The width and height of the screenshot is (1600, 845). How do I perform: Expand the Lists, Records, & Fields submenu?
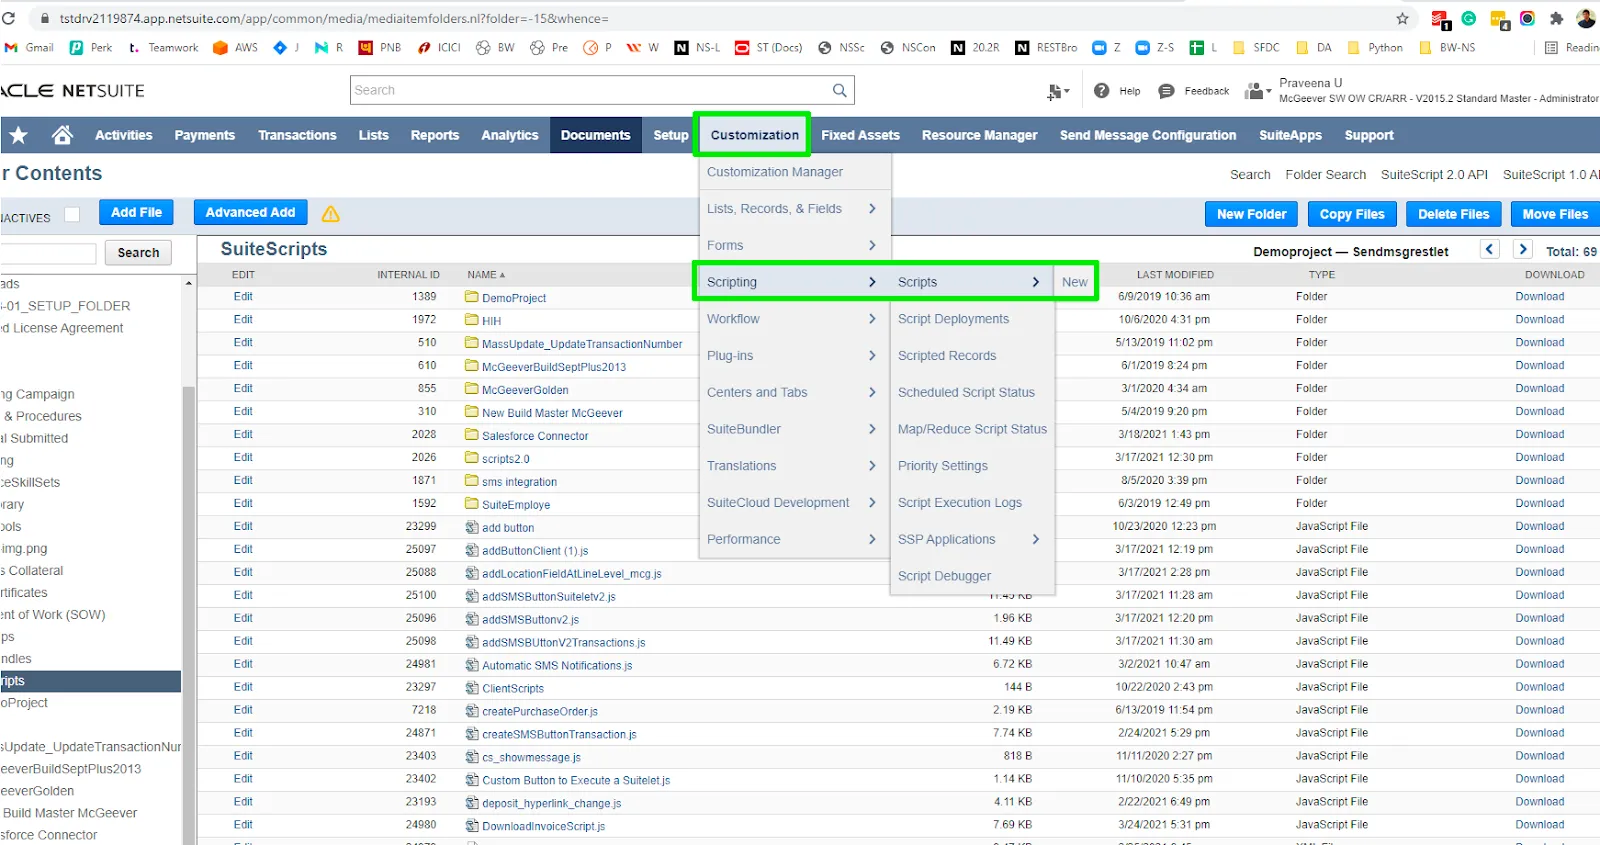(x=872, y=209)
